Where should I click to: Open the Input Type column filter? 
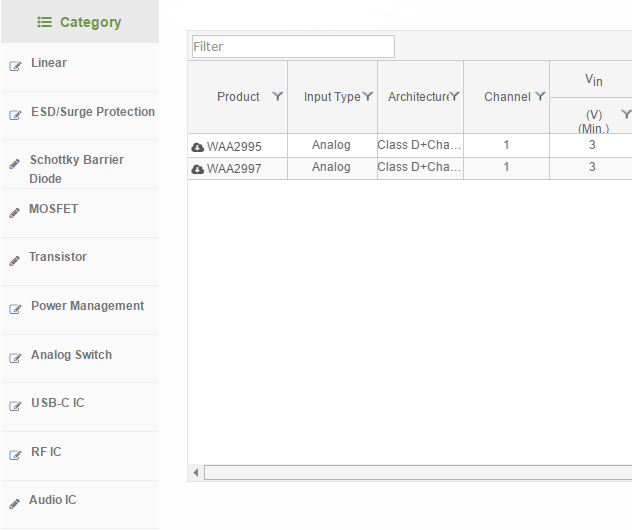[x=368, y=96]
